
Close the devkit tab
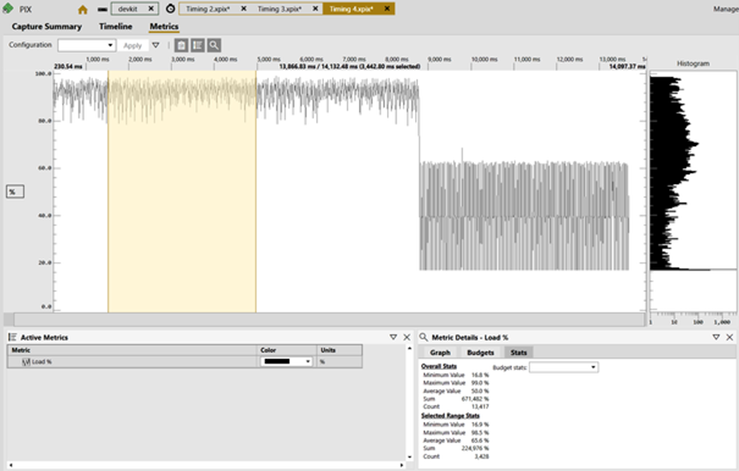[x=151, y=8]
